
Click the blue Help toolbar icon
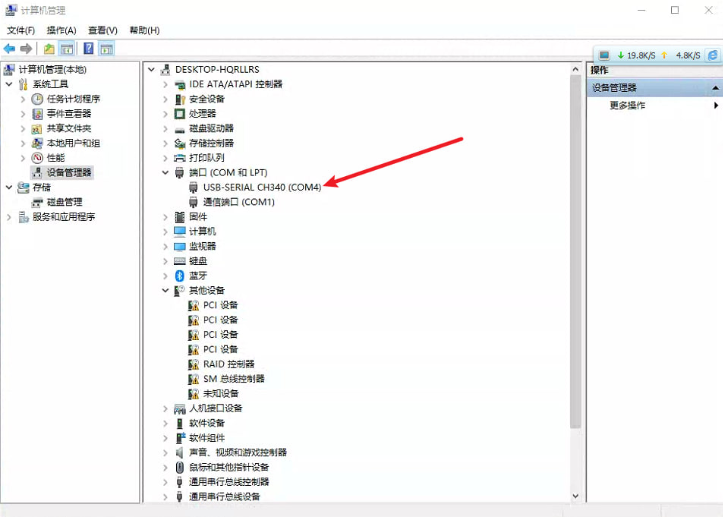click(89, 48)
